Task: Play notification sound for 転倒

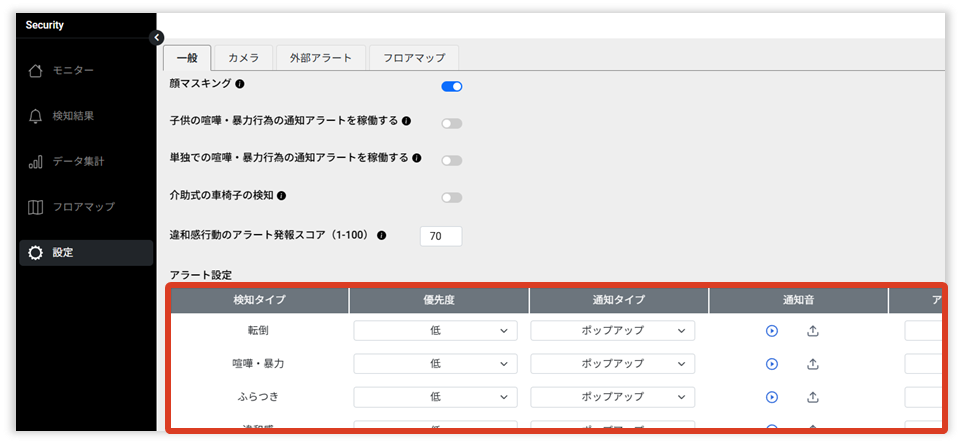Action: coord(772,331)
